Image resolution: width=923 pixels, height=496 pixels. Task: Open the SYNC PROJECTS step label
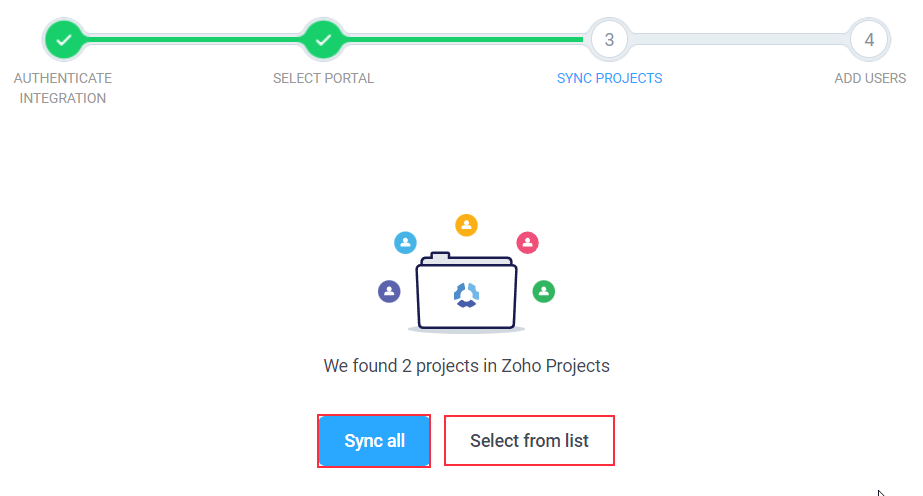(609, 78)
